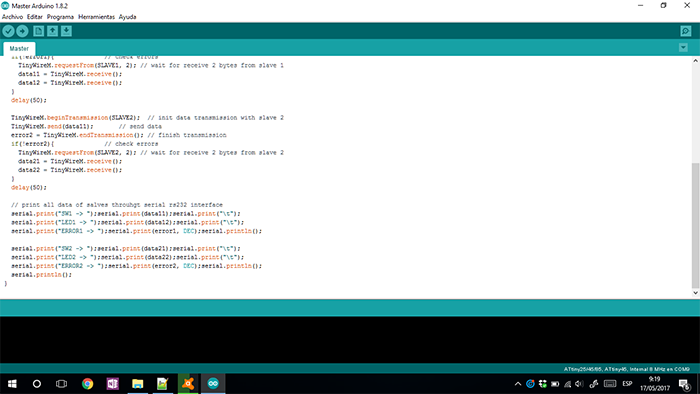Image resolution: width=700 pixels, height=394 pixels.
Task: Open the Archivo menu
Action: pyautogui.click(x=12, y=17)
